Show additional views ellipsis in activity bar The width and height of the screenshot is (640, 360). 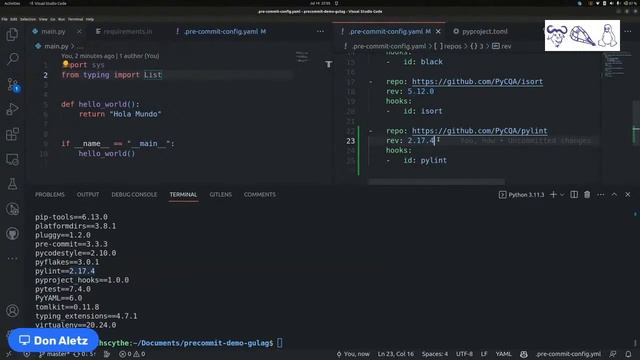tap(12, 258)
